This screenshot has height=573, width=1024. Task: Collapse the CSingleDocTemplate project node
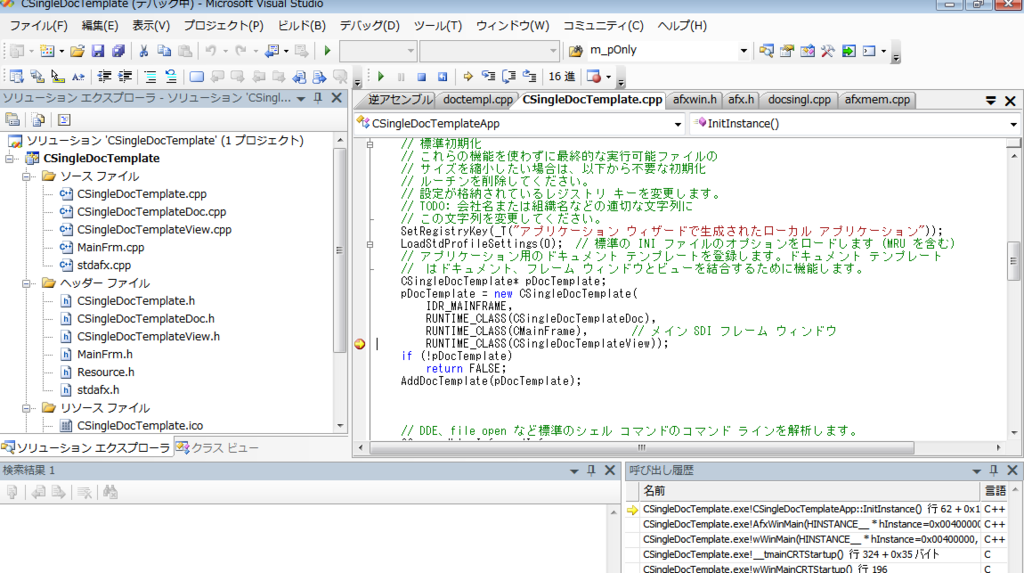[x=10, y=159]
